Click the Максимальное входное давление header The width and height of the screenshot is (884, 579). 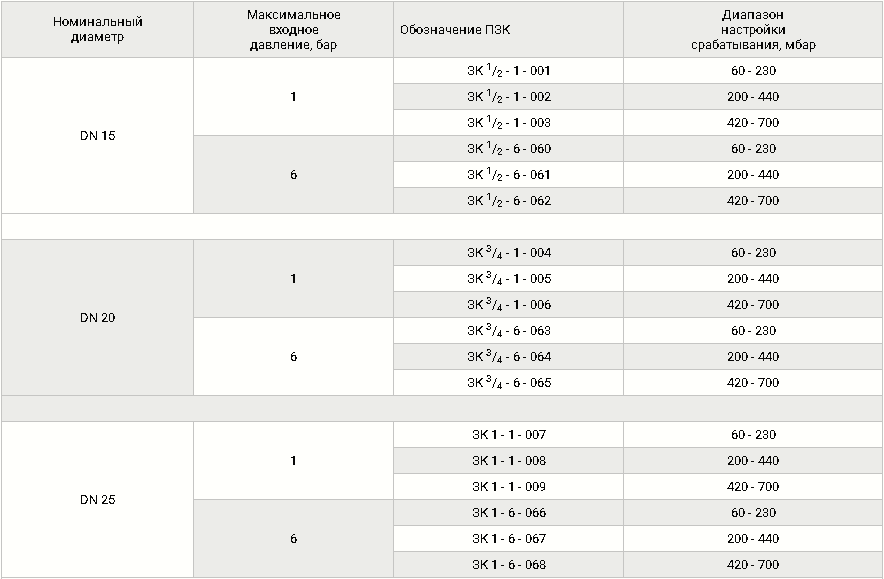click(293, 29)
